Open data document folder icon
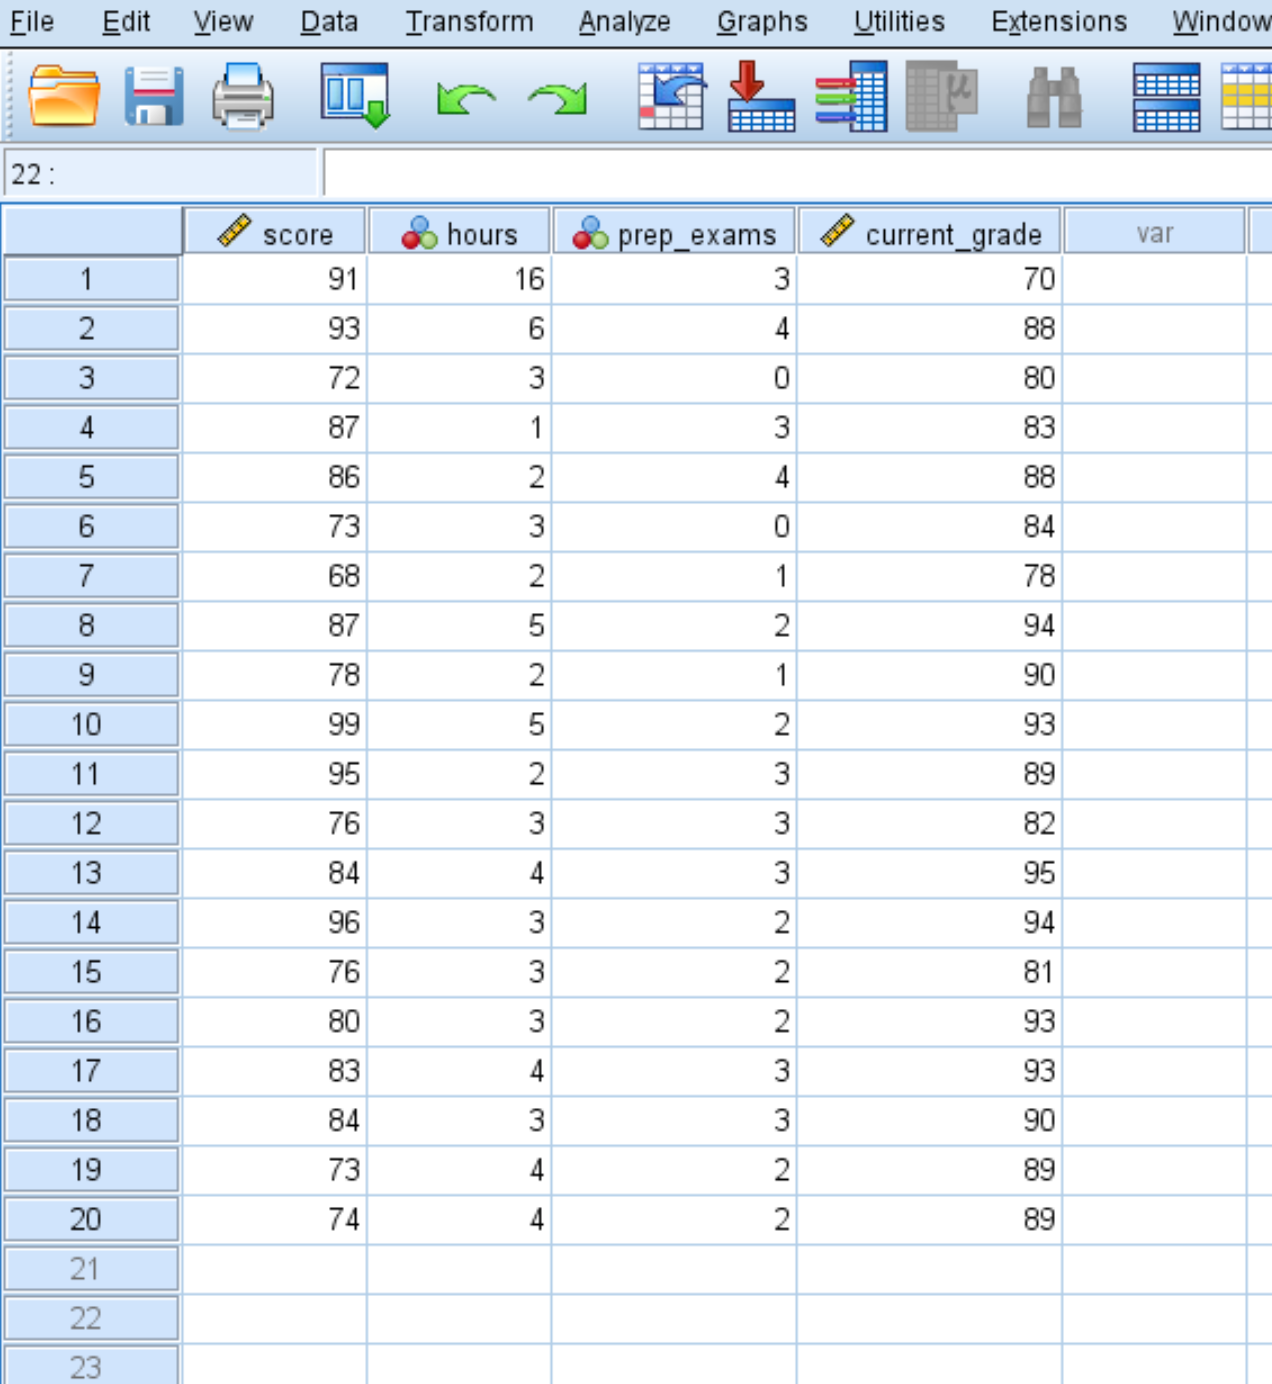This screenshot has height=1384, width=1272. click(64, 96)
